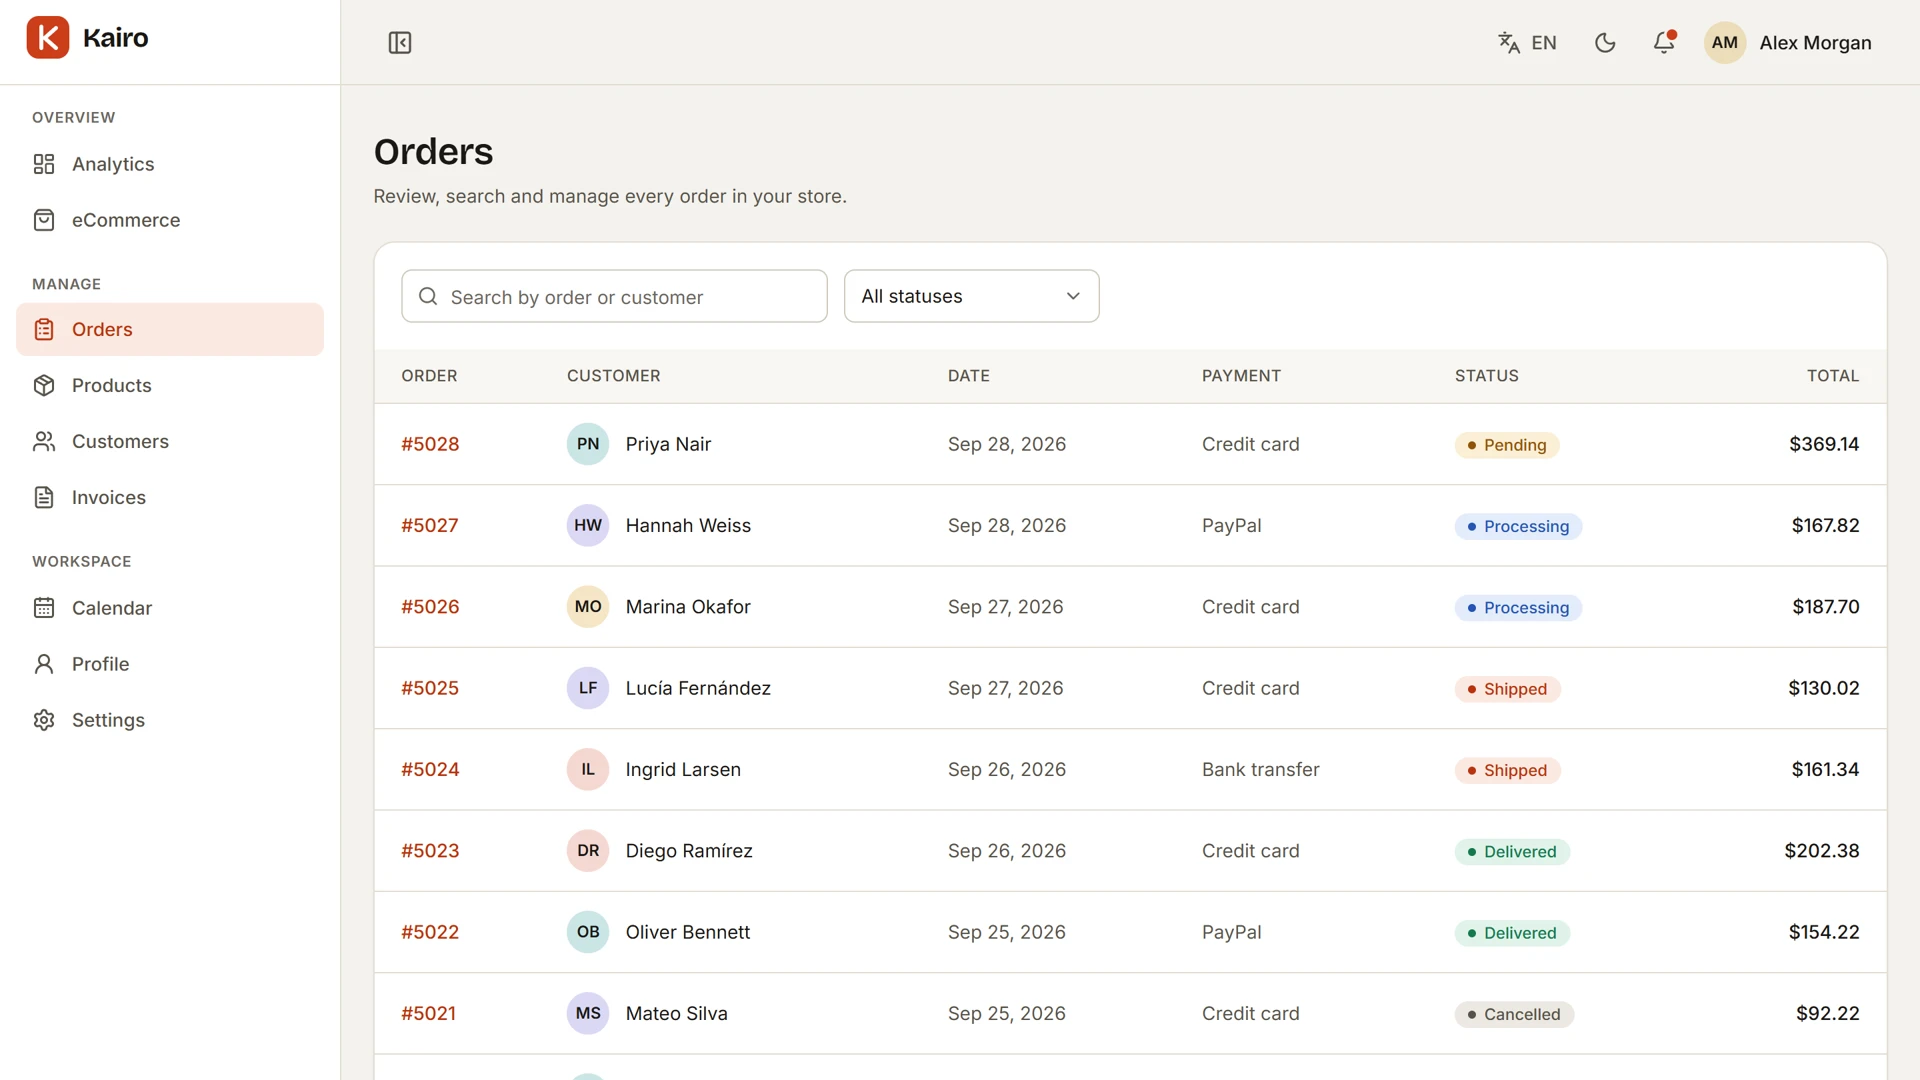Click Delivered badge for Oliver Bennett

point(1512,933)
